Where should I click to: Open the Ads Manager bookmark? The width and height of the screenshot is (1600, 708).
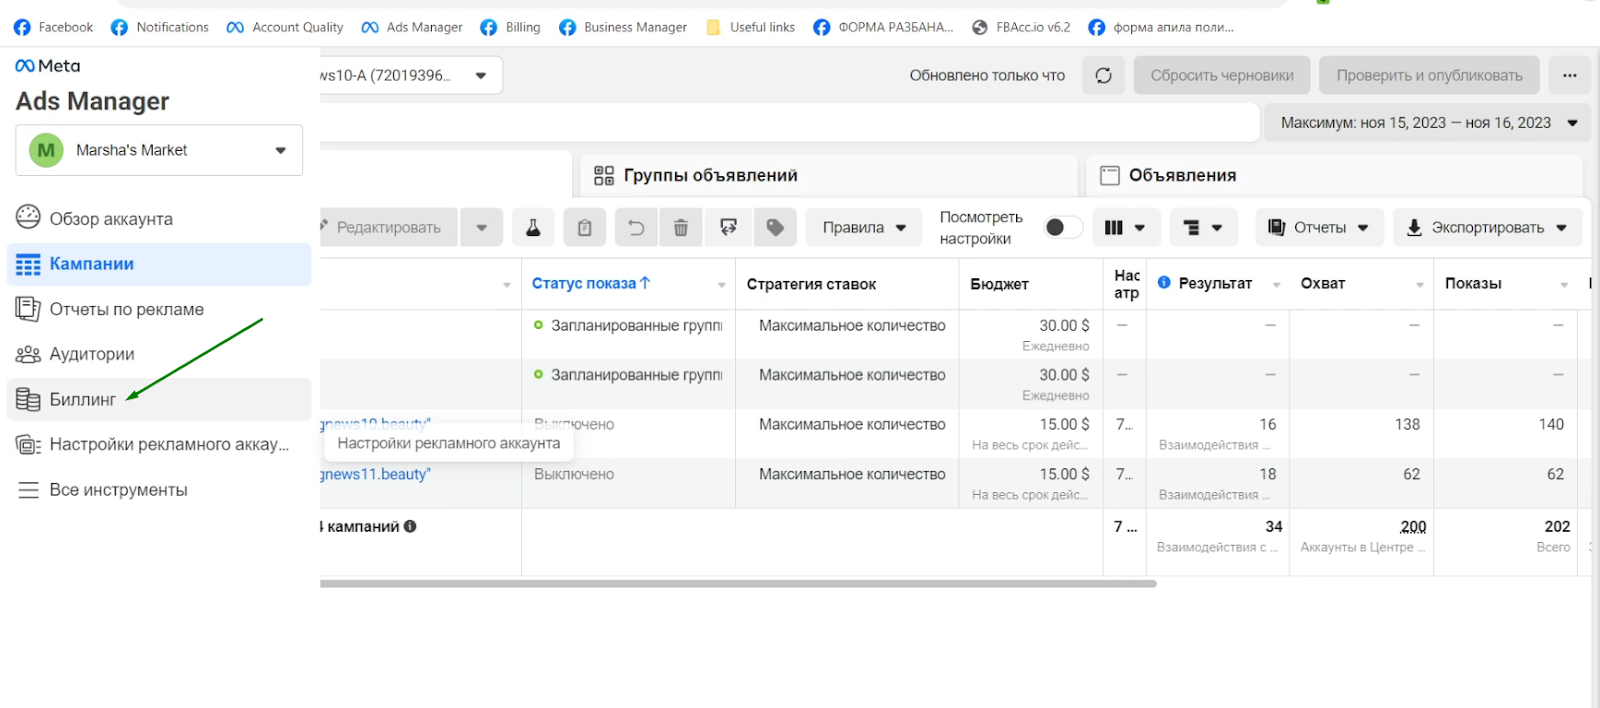(x=412, y=27)
